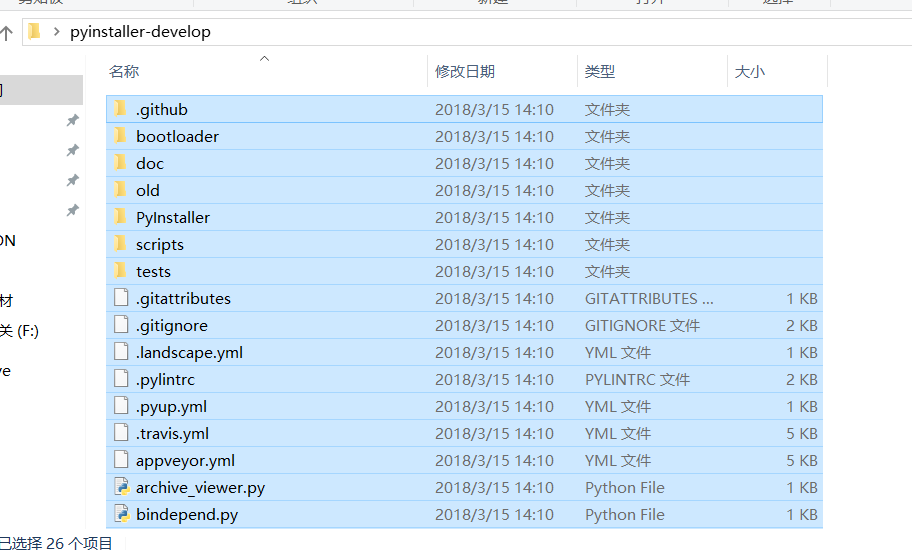
Task: Click the .pylintrc file icon
Action: coord(121,379)
